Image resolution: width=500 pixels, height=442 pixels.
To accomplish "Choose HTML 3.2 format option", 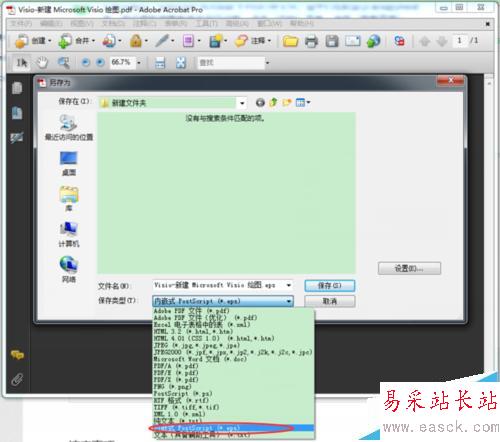I will coord(233,331).
